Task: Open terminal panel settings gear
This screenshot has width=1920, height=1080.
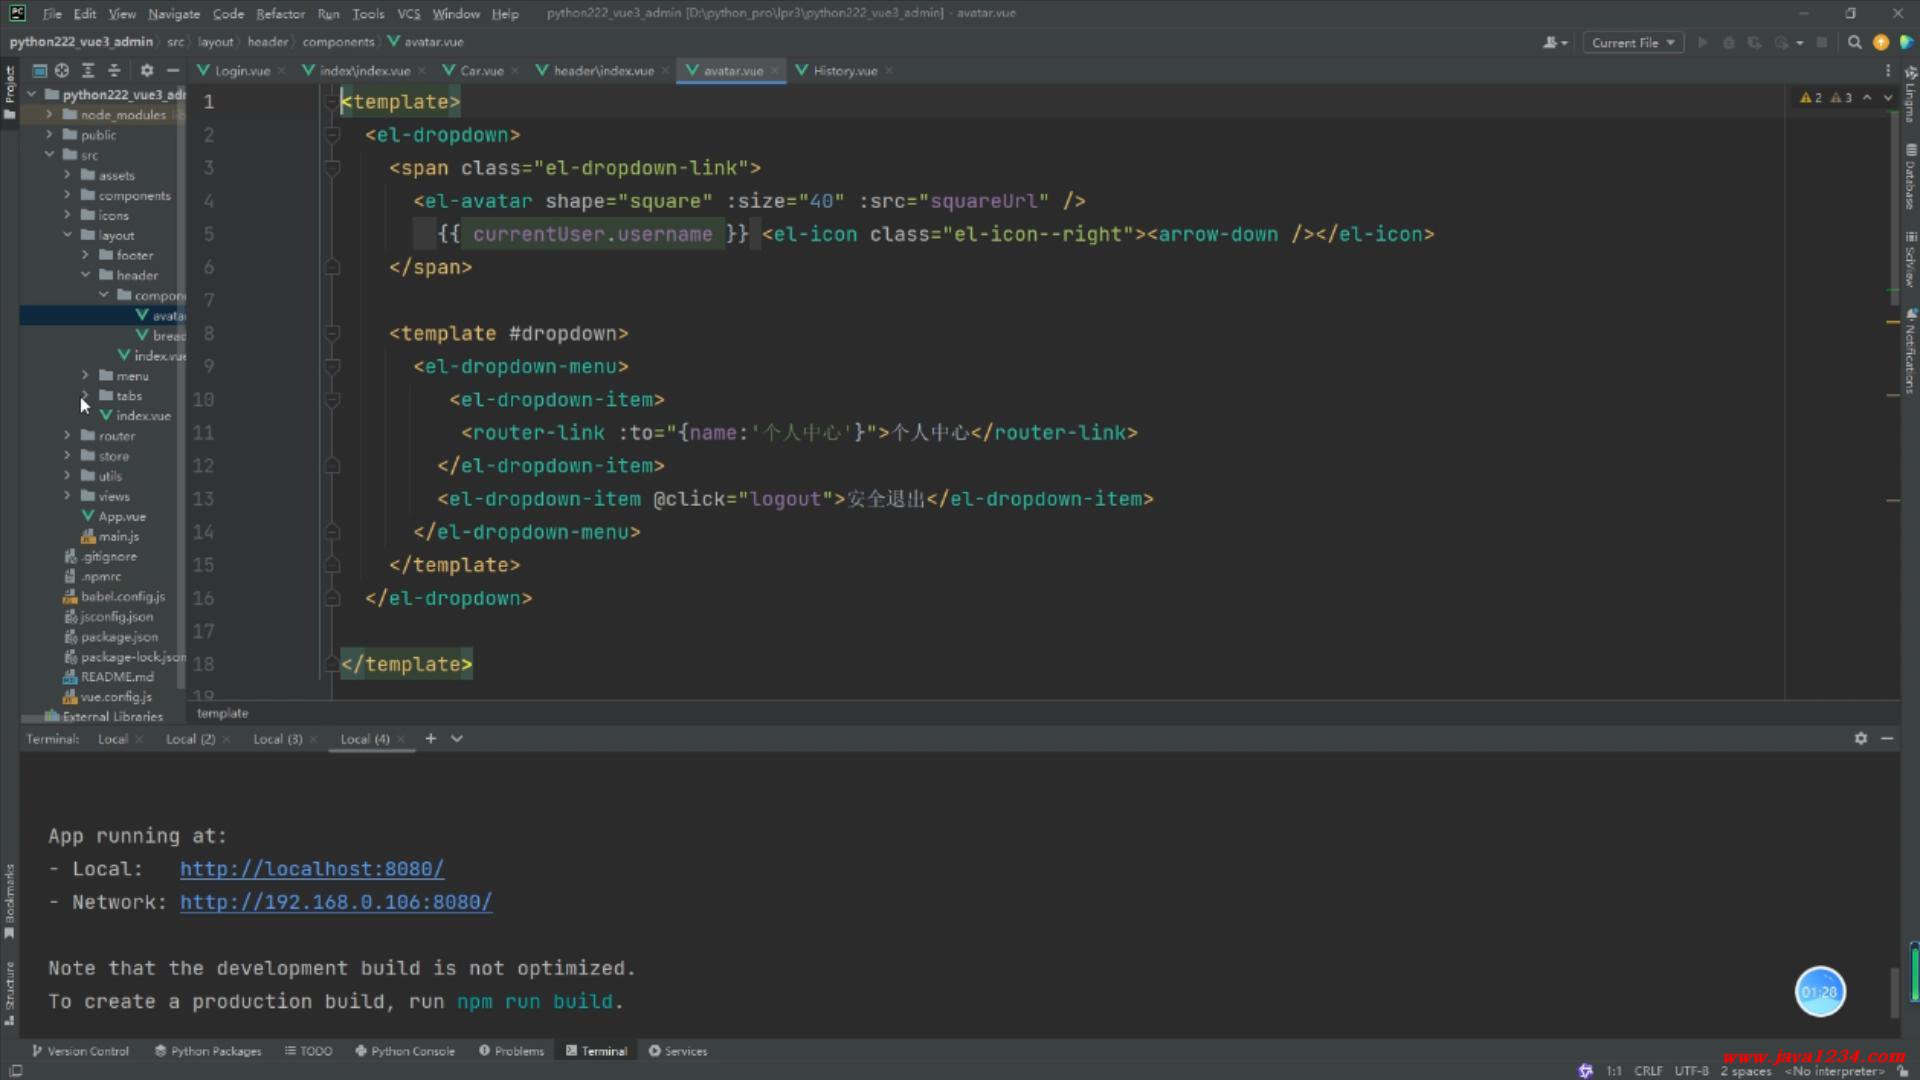Action: click(x=1860, y=738)
